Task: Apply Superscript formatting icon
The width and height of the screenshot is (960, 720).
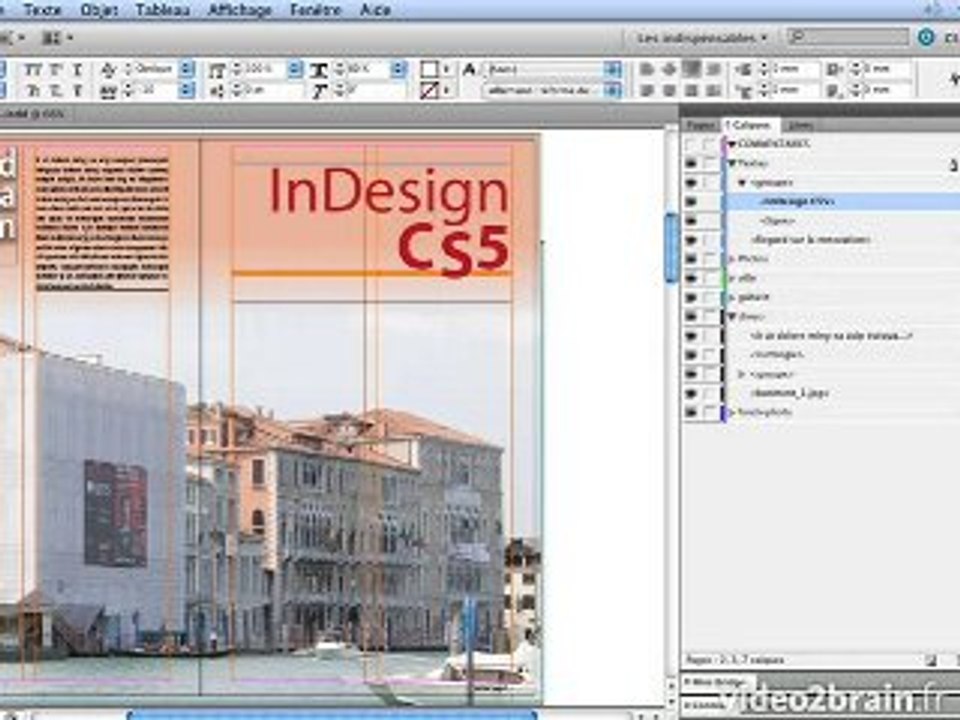Action: pos(55,70)
